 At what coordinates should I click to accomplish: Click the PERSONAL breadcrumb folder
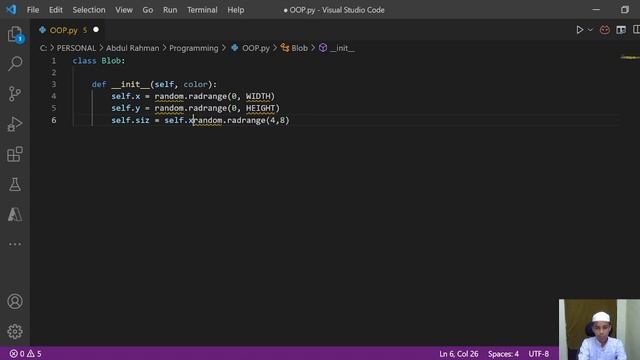[76, 48]
